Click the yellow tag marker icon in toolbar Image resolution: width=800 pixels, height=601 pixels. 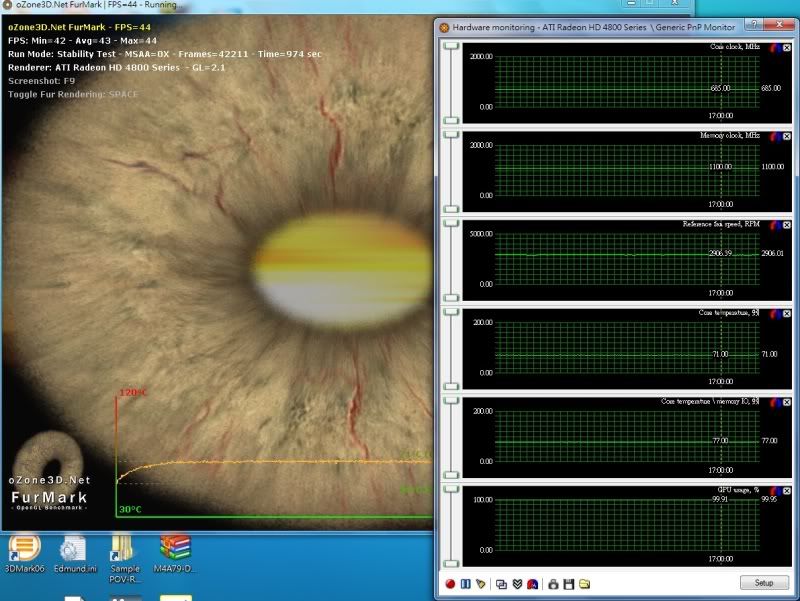click(481, 584)
